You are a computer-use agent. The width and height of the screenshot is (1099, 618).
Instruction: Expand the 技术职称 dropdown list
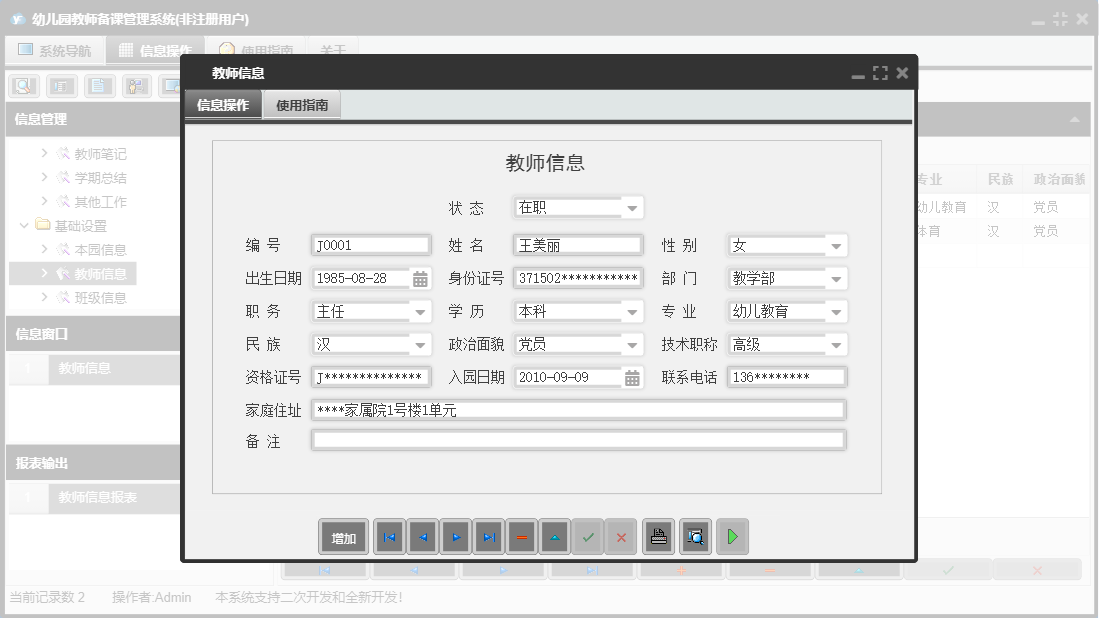click(x=836, y=345)
